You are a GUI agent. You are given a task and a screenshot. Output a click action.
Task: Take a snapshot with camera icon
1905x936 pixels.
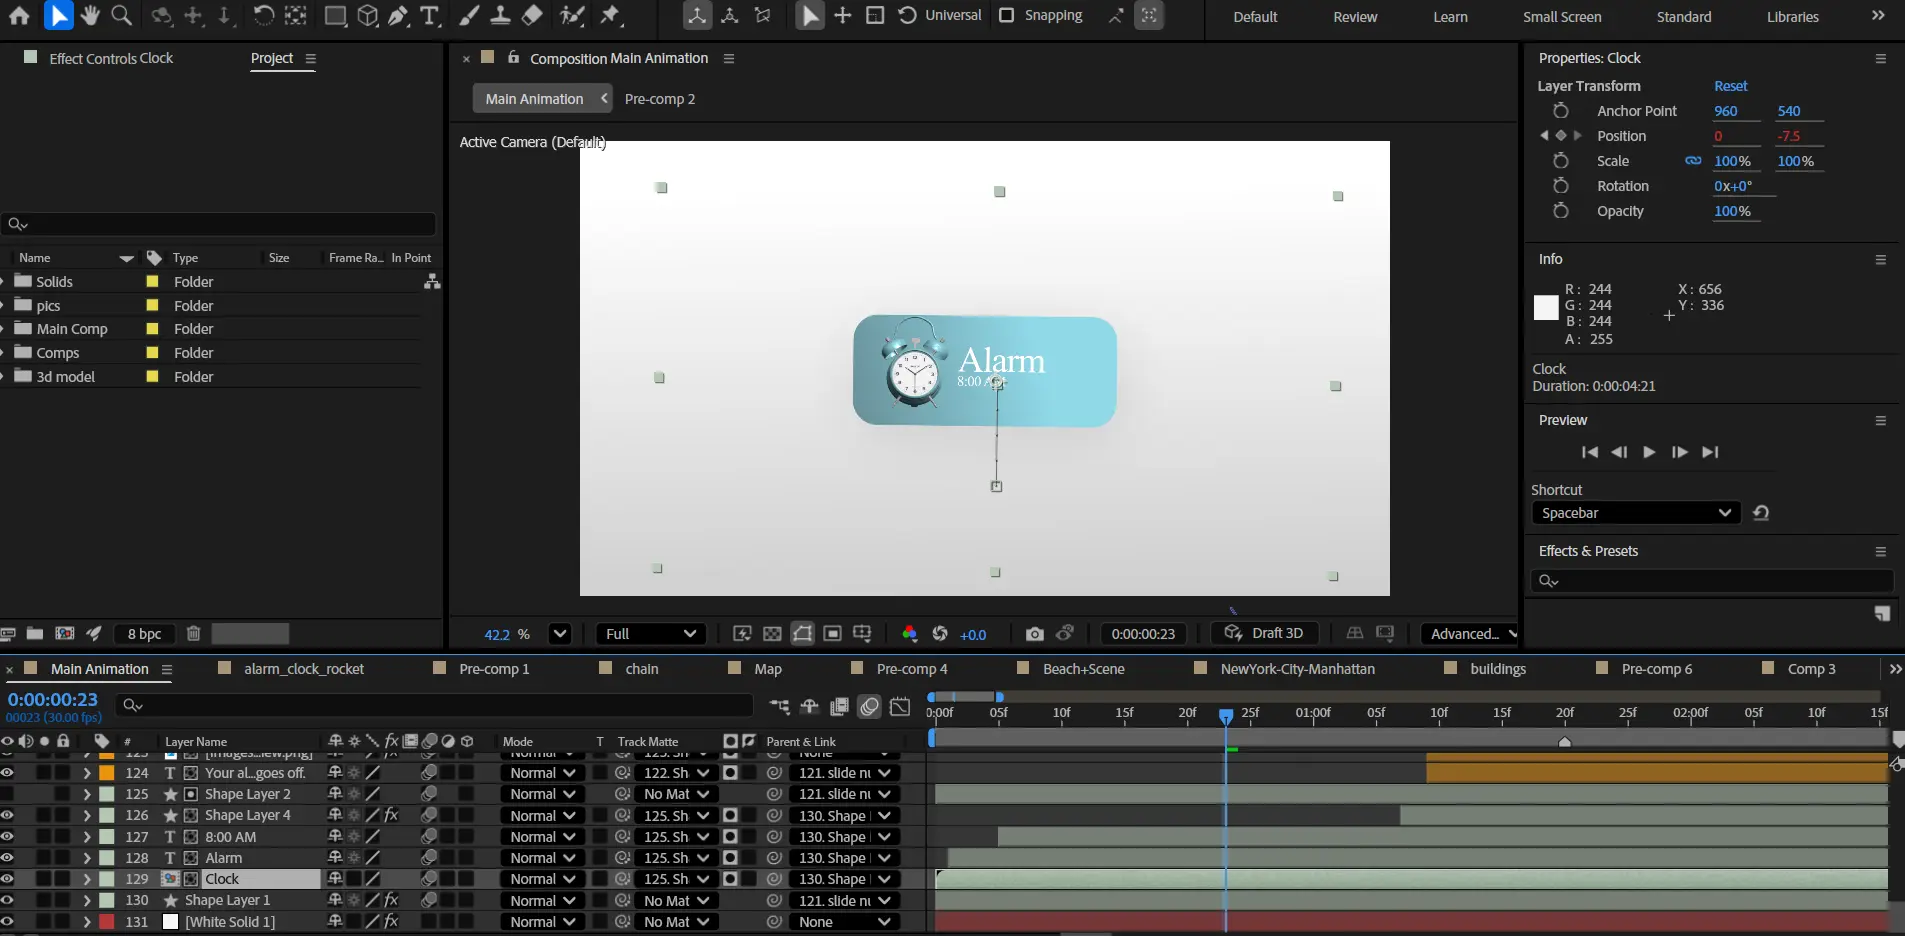(1034, 634)
